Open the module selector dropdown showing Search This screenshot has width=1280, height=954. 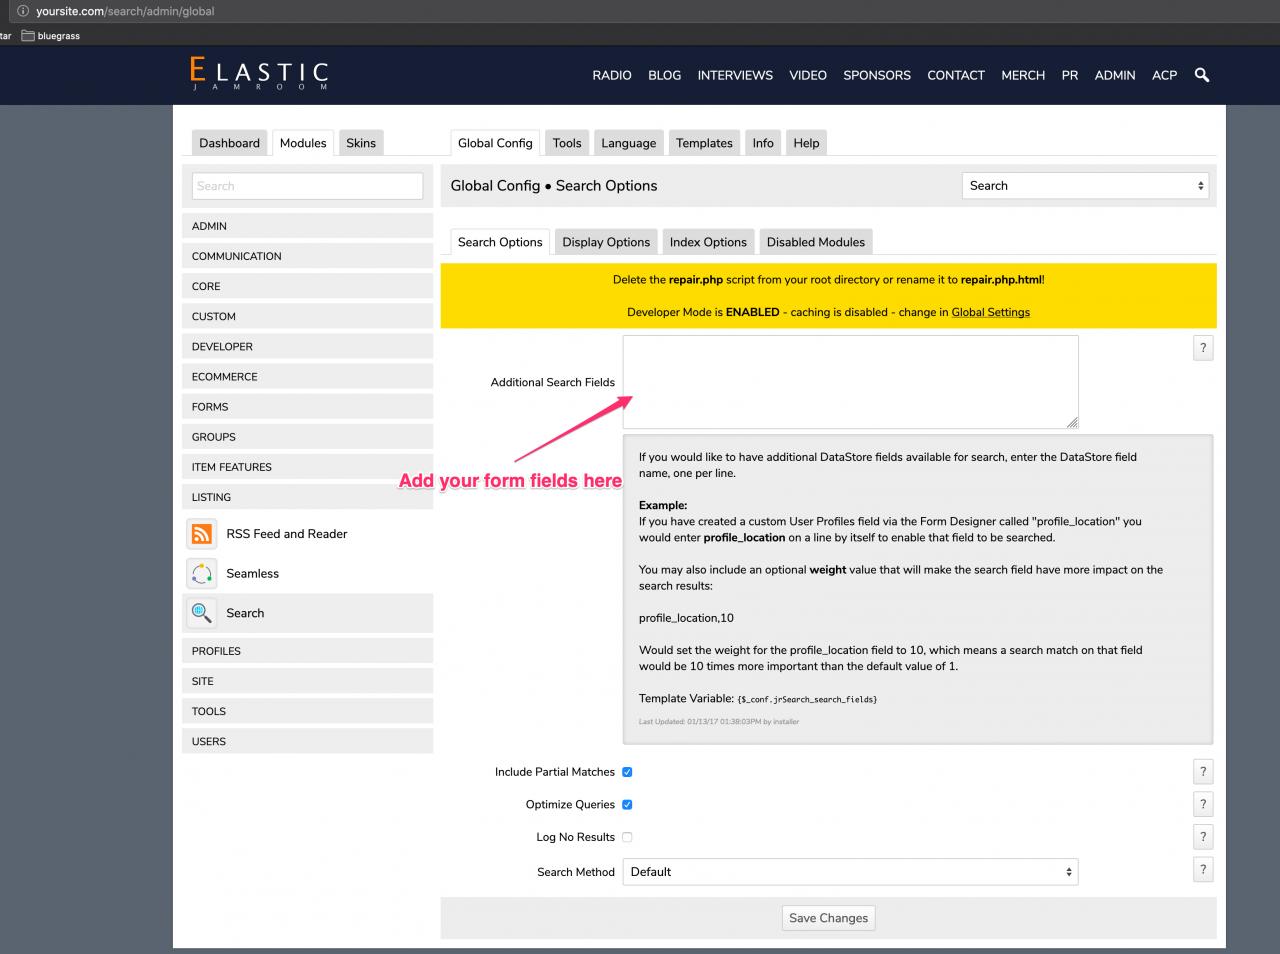click(1085, 186)
